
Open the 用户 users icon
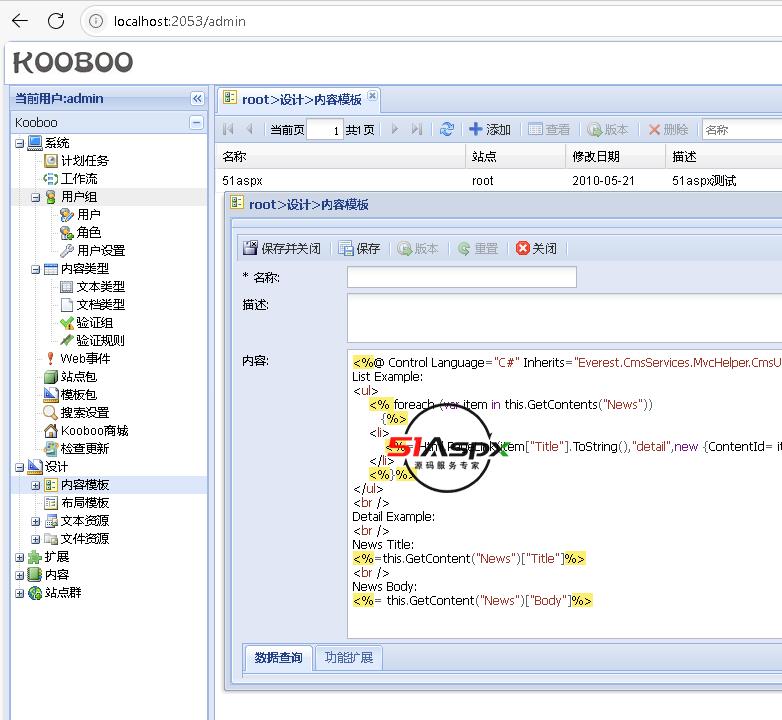(67, 214)
